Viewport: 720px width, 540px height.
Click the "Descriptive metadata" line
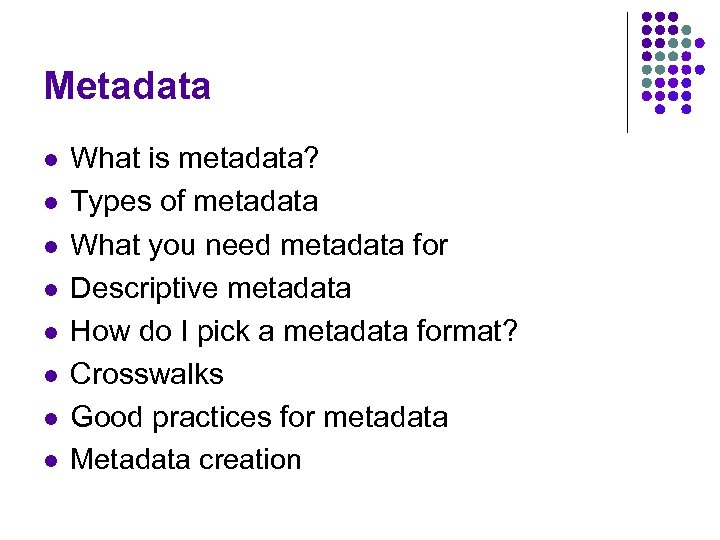click(211, 288)
